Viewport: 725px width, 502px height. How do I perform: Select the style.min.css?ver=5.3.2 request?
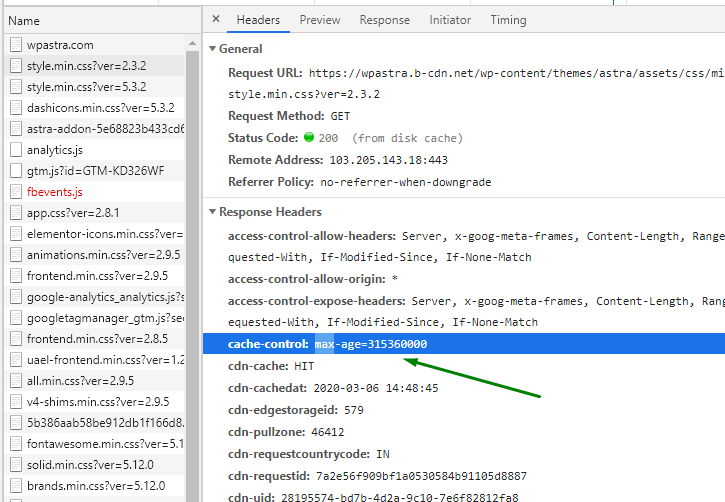click(94, 87)
